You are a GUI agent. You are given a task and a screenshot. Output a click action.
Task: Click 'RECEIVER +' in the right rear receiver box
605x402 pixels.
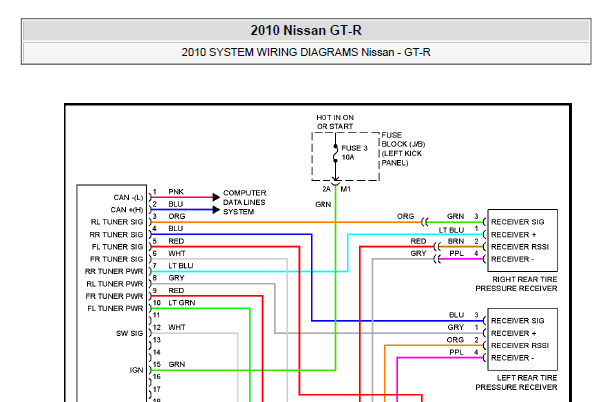tap(514, 235)
